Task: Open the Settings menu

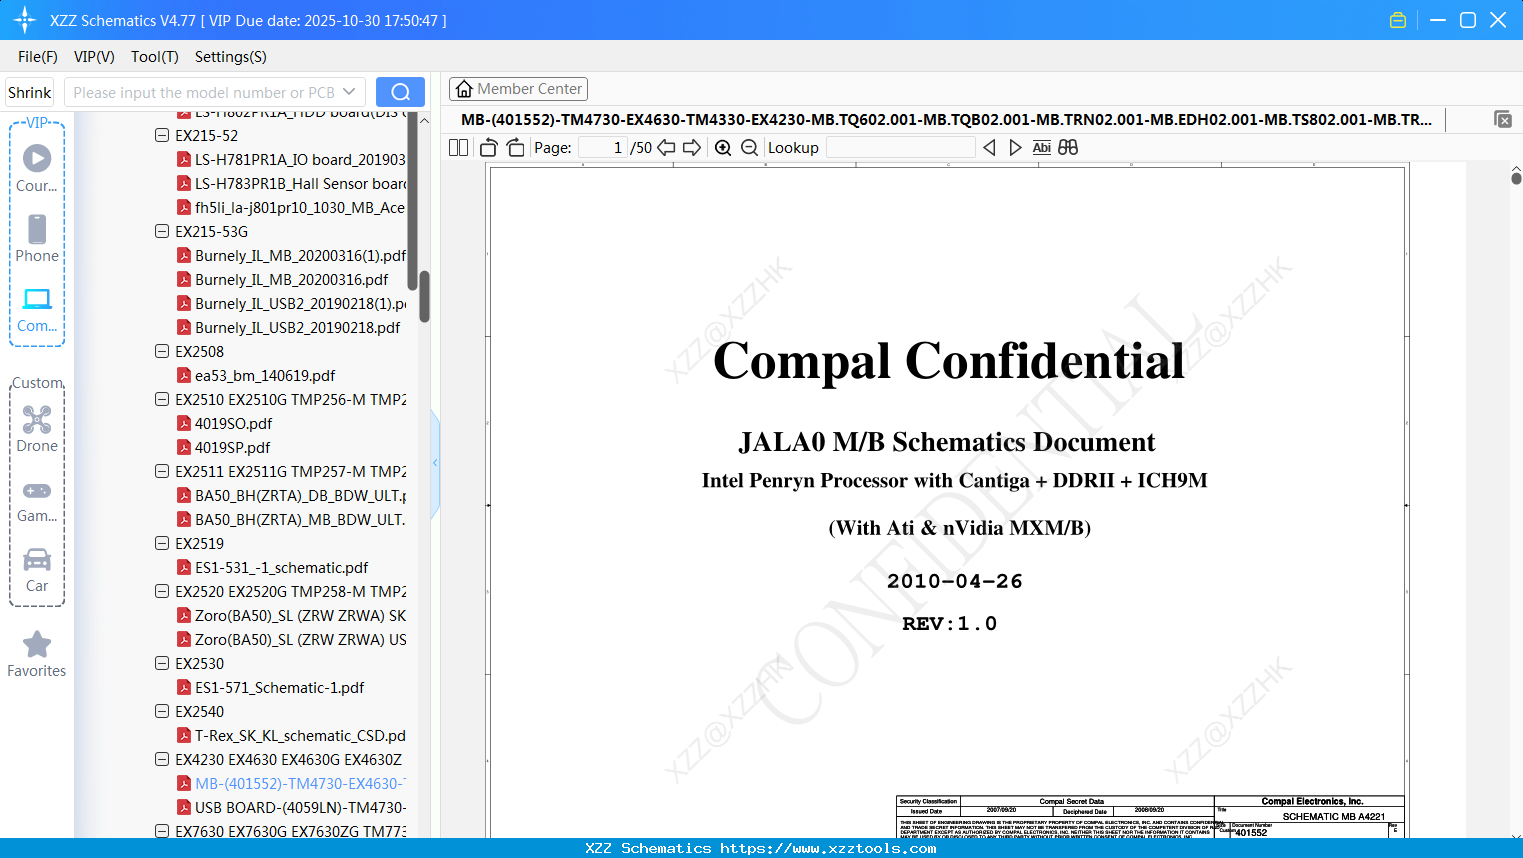Action: (231, 57)
